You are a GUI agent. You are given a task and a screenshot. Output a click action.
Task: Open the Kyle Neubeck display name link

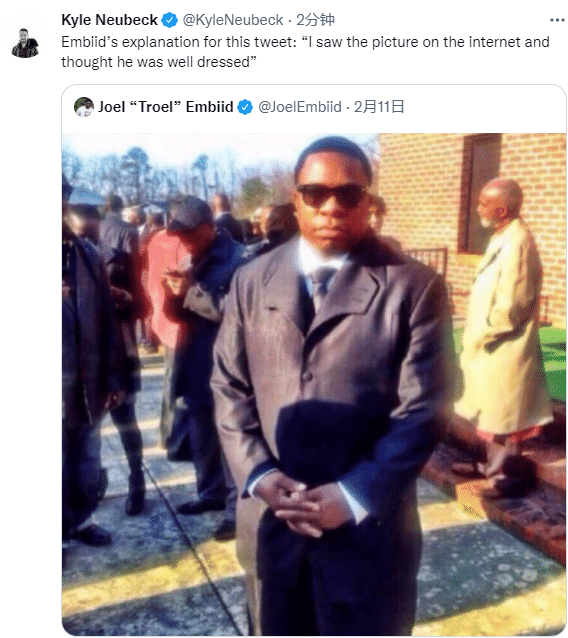pyautogui.click(x=109, y=20)
